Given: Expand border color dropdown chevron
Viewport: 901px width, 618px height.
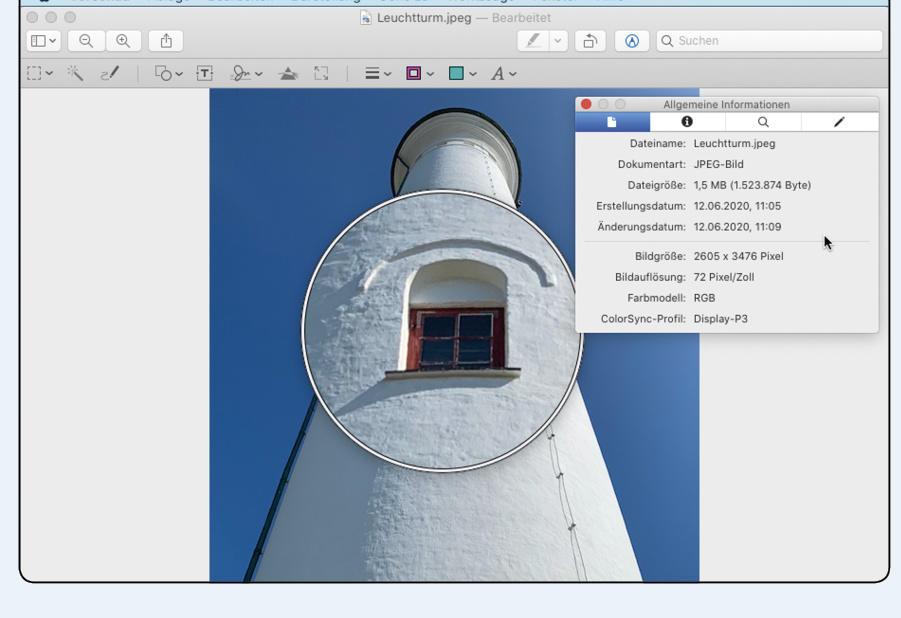Looking at the screenshot, I should point(430,74).
